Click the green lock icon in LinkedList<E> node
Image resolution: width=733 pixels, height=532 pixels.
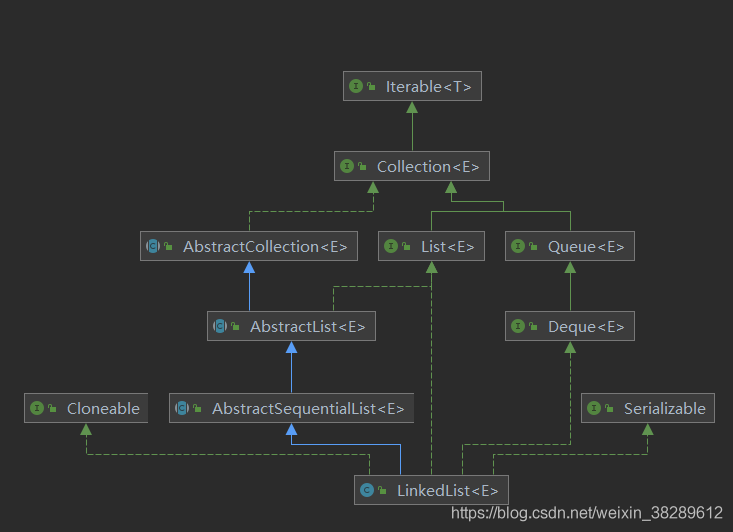tap(382, 490)
